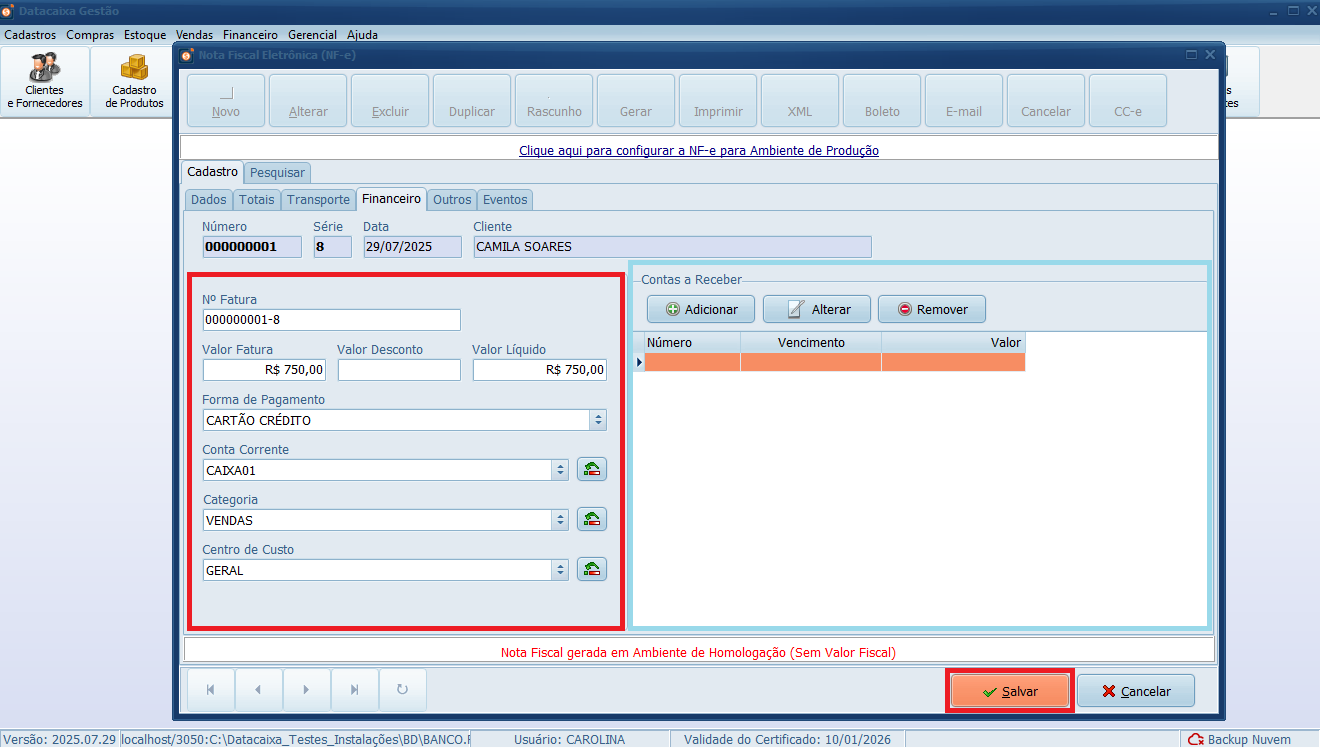
Task: Open the Financeiro menu
Action: pos(250,34)
